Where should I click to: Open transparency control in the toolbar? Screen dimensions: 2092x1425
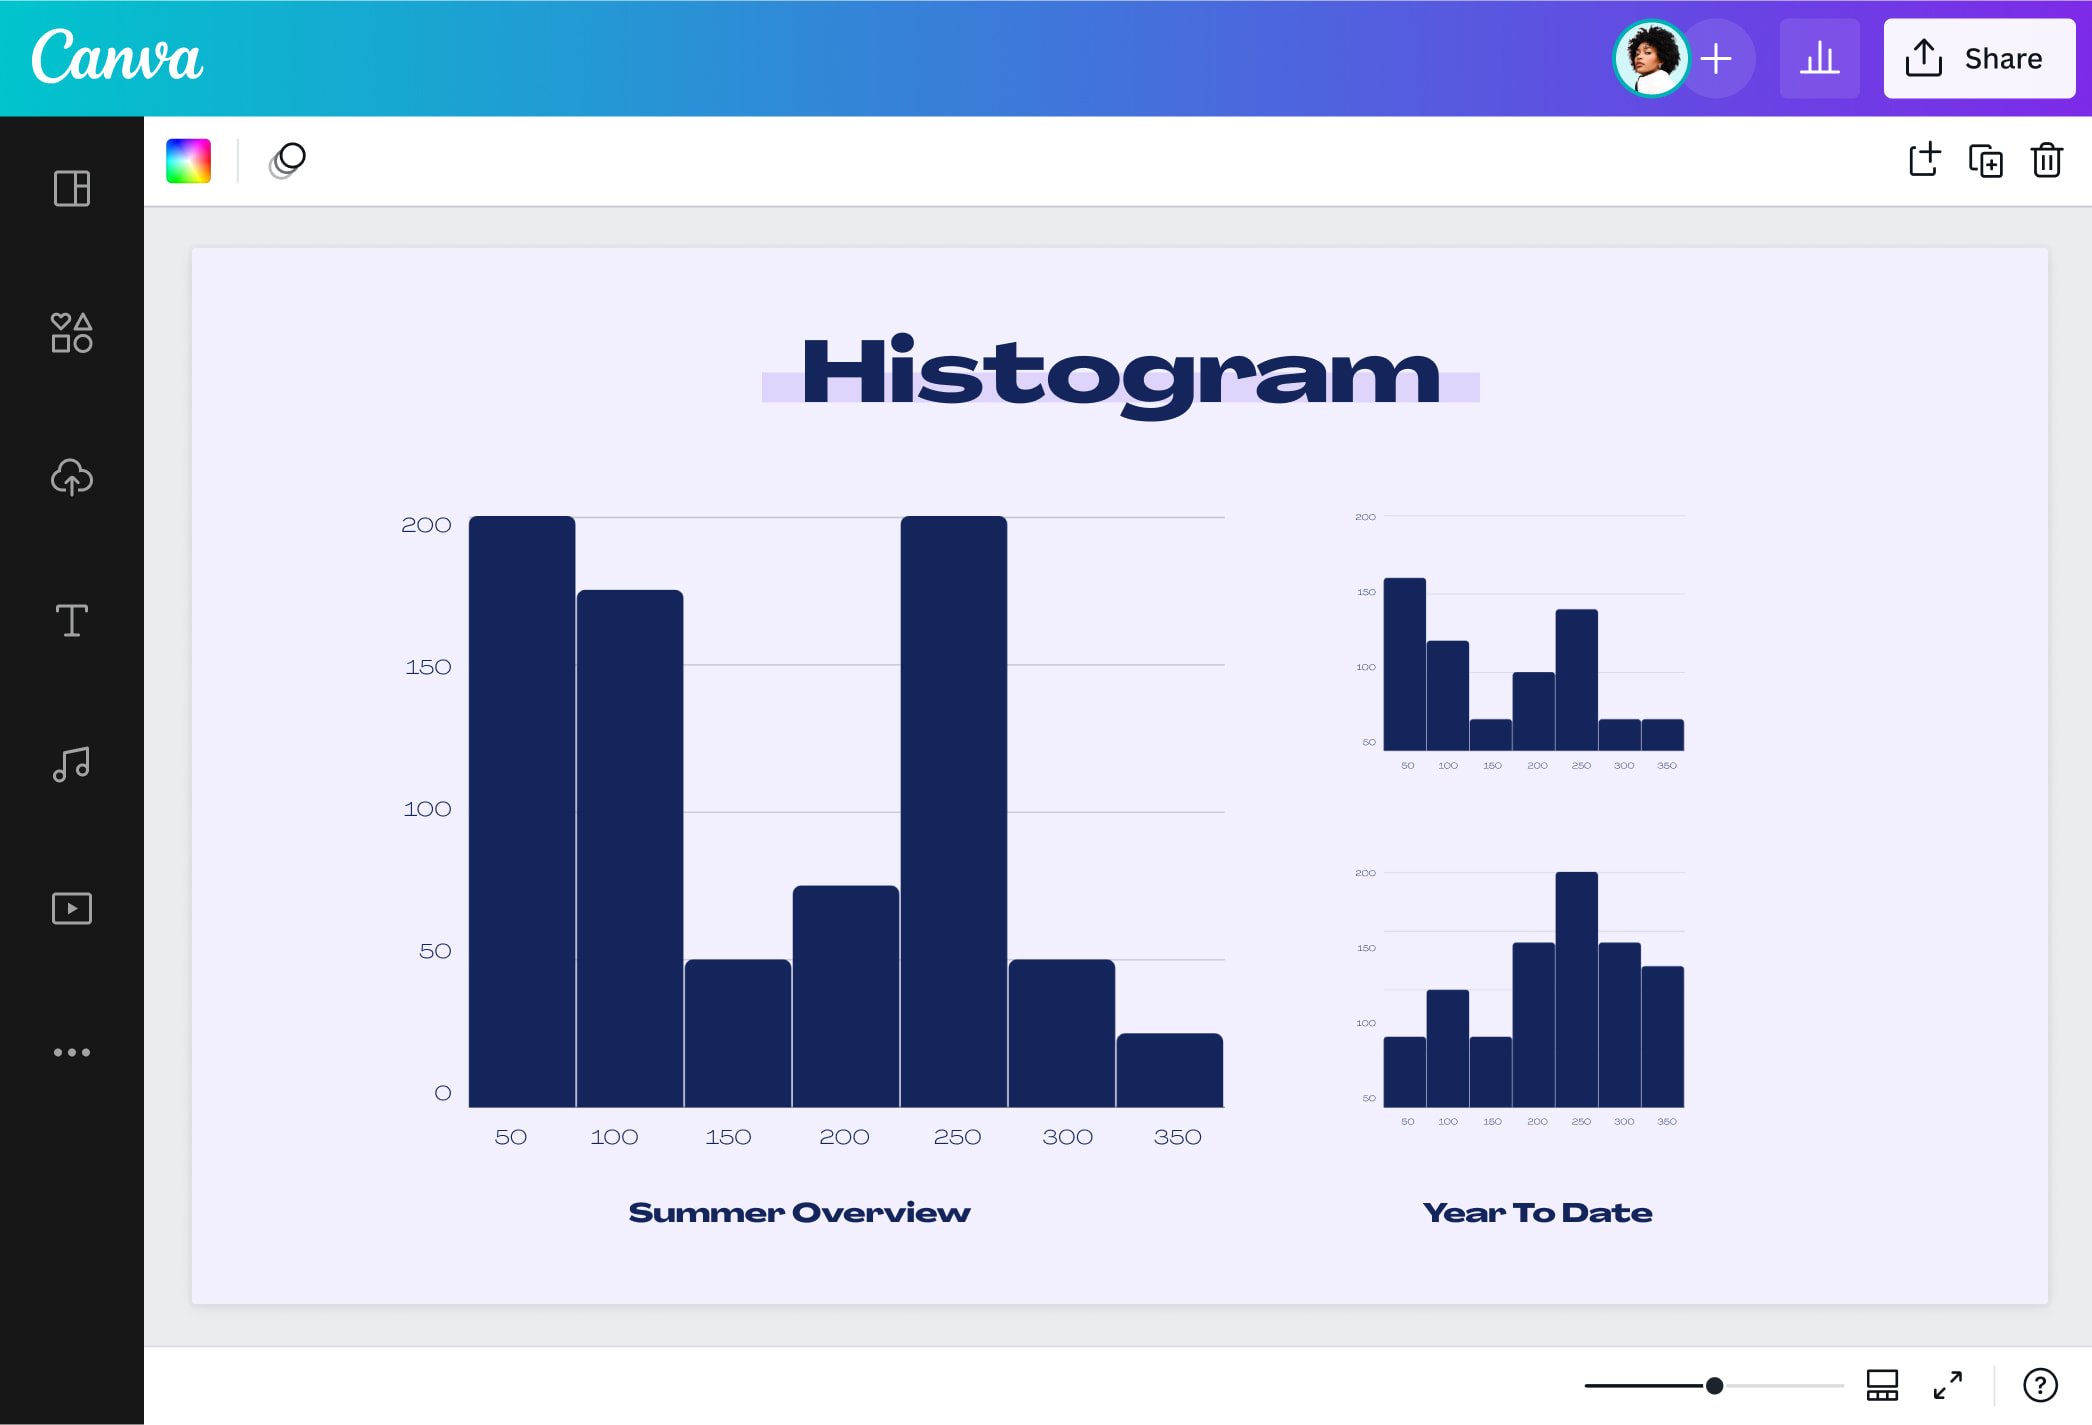click(286, 160)
